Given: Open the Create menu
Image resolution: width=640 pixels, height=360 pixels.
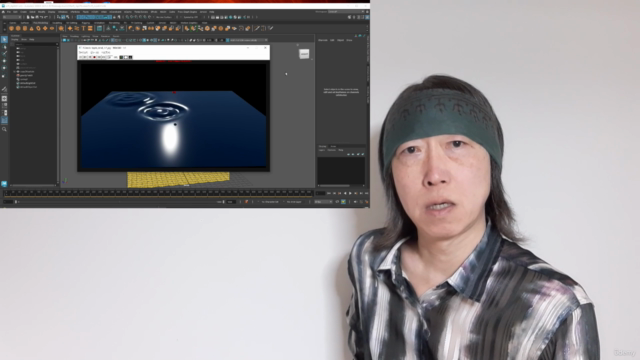Looking at the screenshot, I should (23, 12).
